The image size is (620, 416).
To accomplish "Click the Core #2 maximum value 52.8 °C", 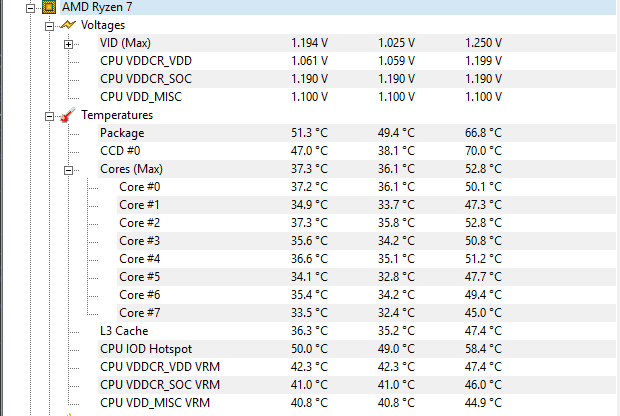I will click(484, 223).
